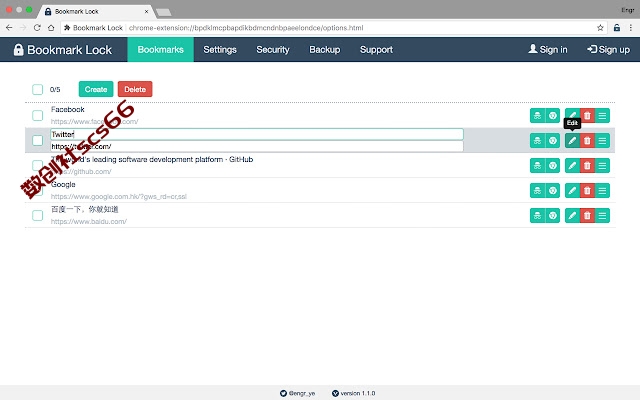Bookmark this page with star icon
The image size is (640, 400).
click(600, 28)
